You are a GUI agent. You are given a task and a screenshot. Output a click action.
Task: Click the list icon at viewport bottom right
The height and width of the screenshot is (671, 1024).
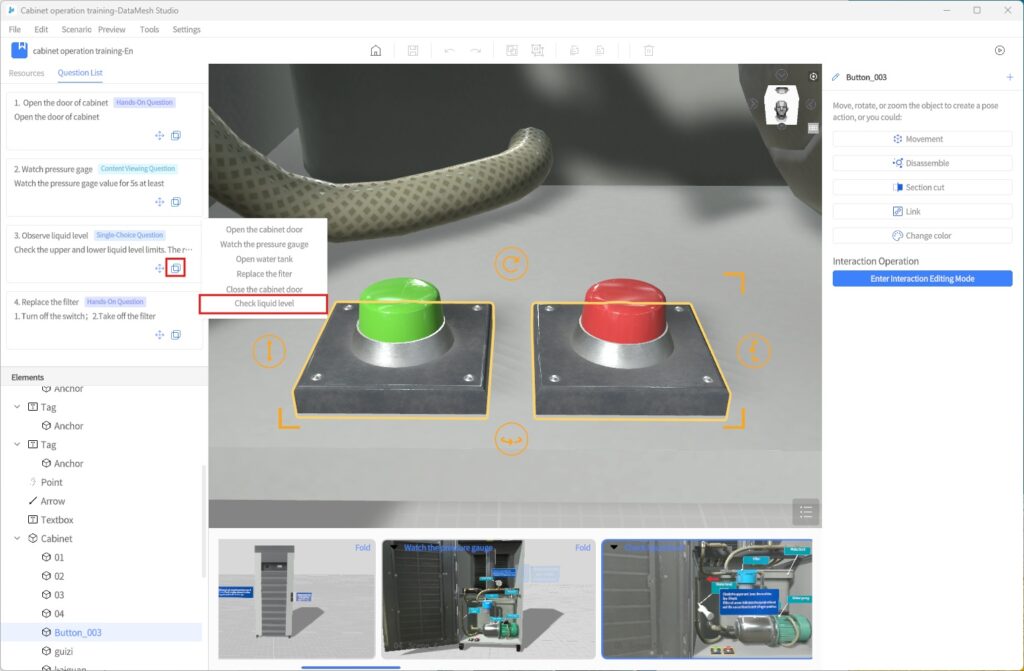806,511
